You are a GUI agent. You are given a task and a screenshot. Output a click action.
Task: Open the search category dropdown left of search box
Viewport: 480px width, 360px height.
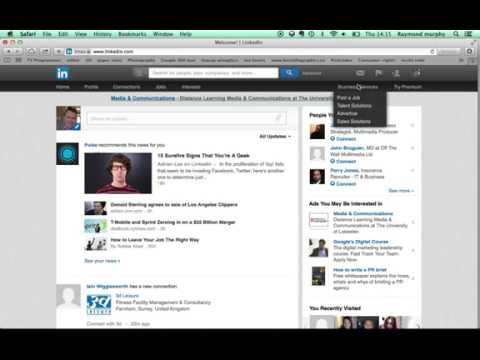click(x=139, y=73)
